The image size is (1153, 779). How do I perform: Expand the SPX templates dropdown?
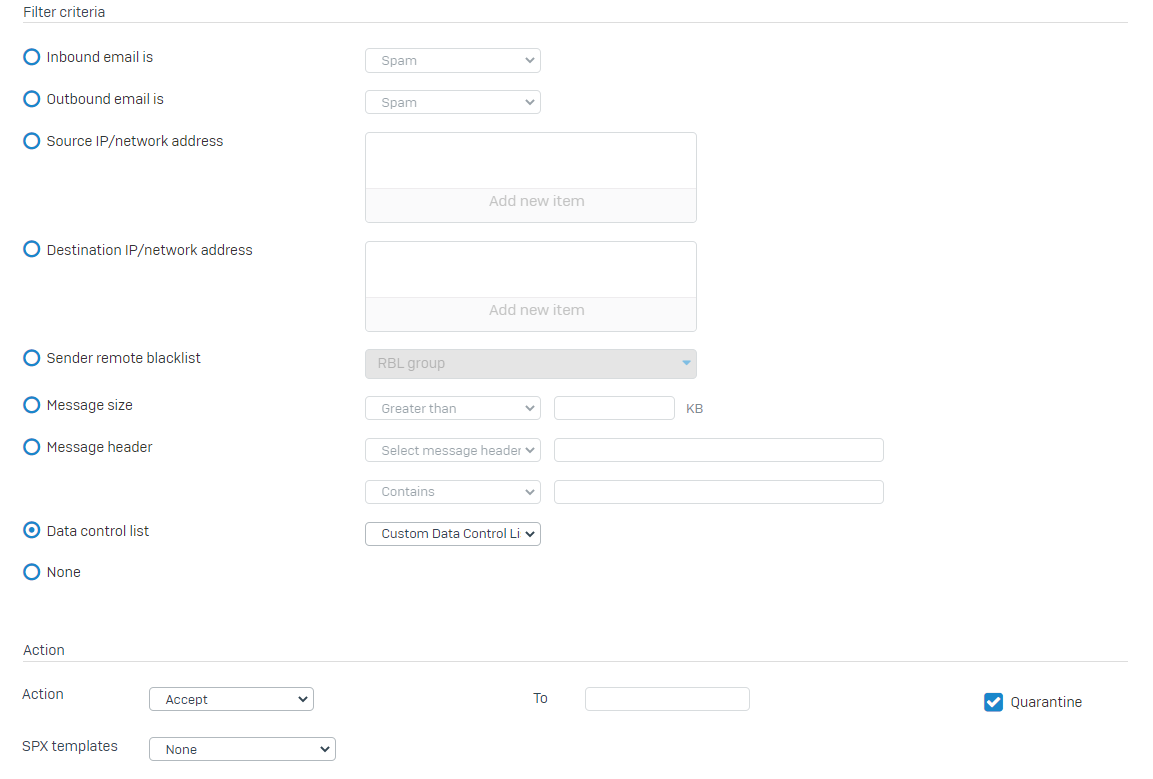click(242, 749)
